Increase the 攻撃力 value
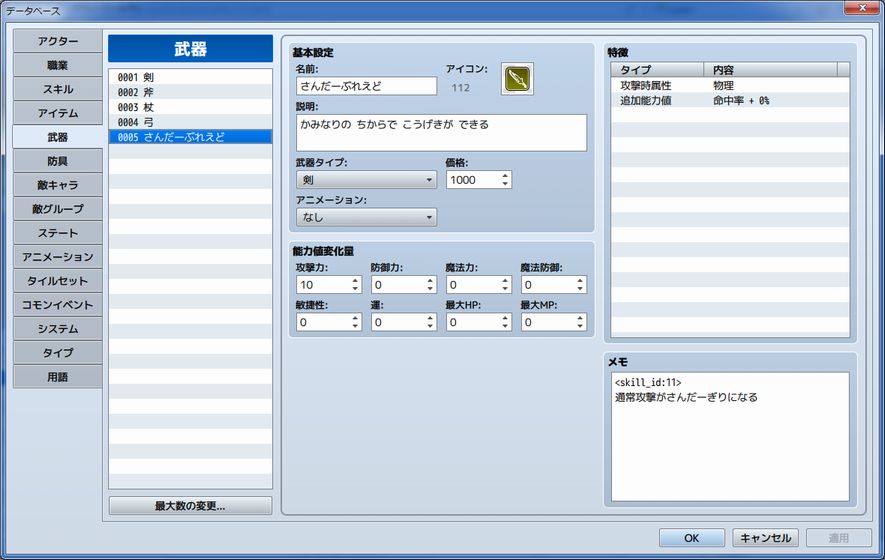 tap(355, 280)
